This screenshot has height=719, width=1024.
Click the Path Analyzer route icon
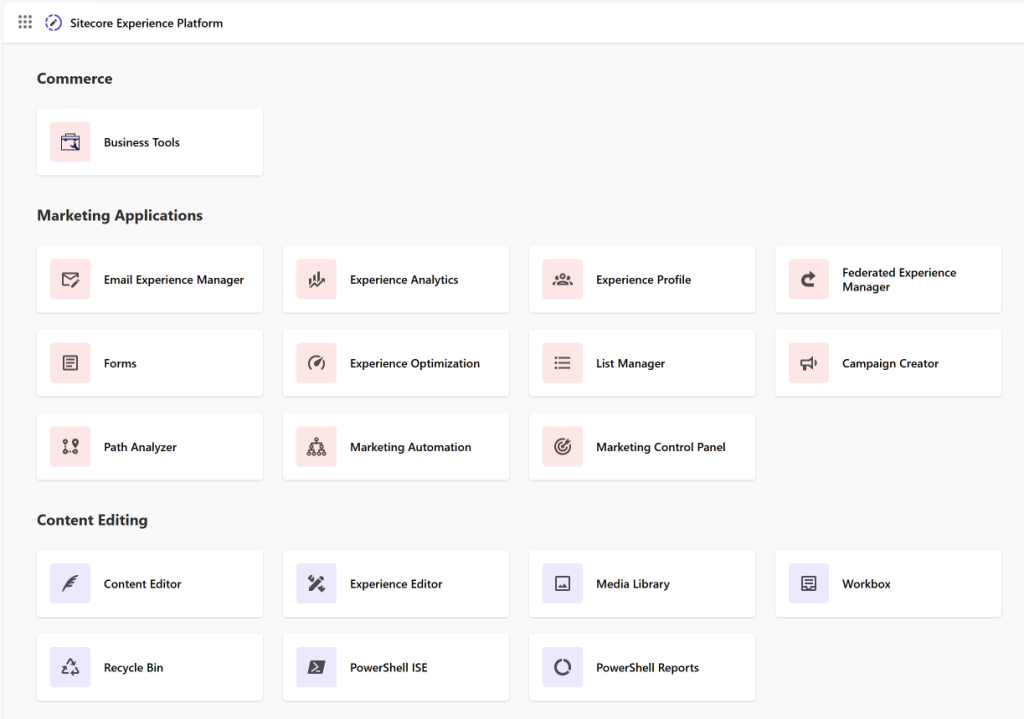pos(71,447)
